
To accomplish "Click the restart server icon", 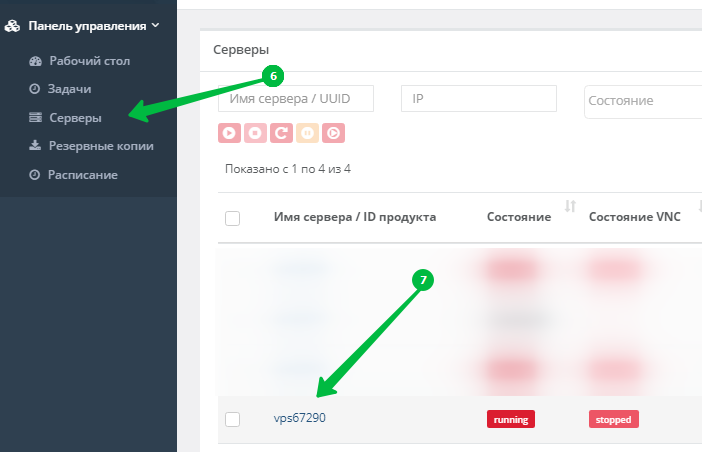I will pyautogui.click(x=281, y=133).
